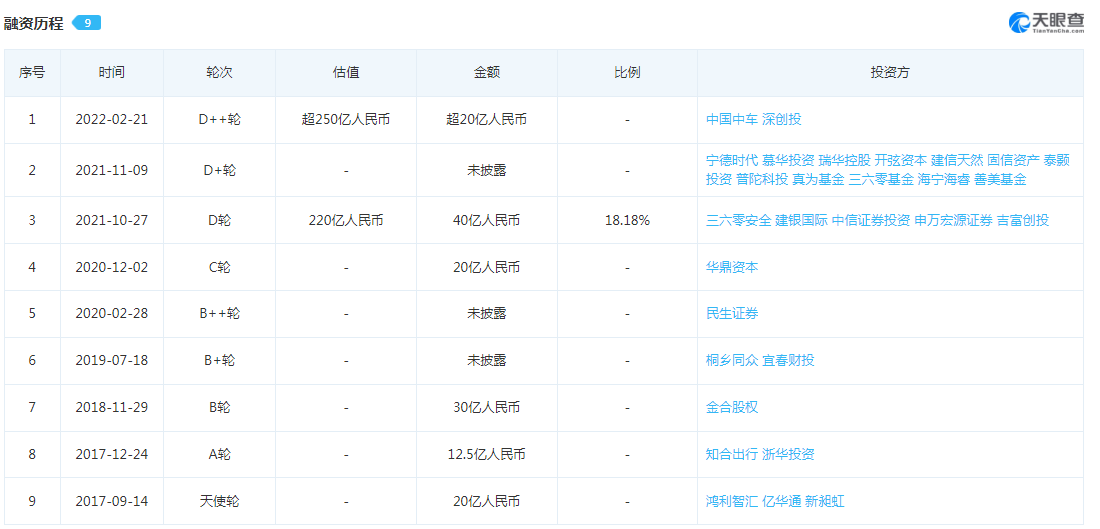Open investor link 深创投
This screenshot has height=529, width=1100.
click(782, 119)
